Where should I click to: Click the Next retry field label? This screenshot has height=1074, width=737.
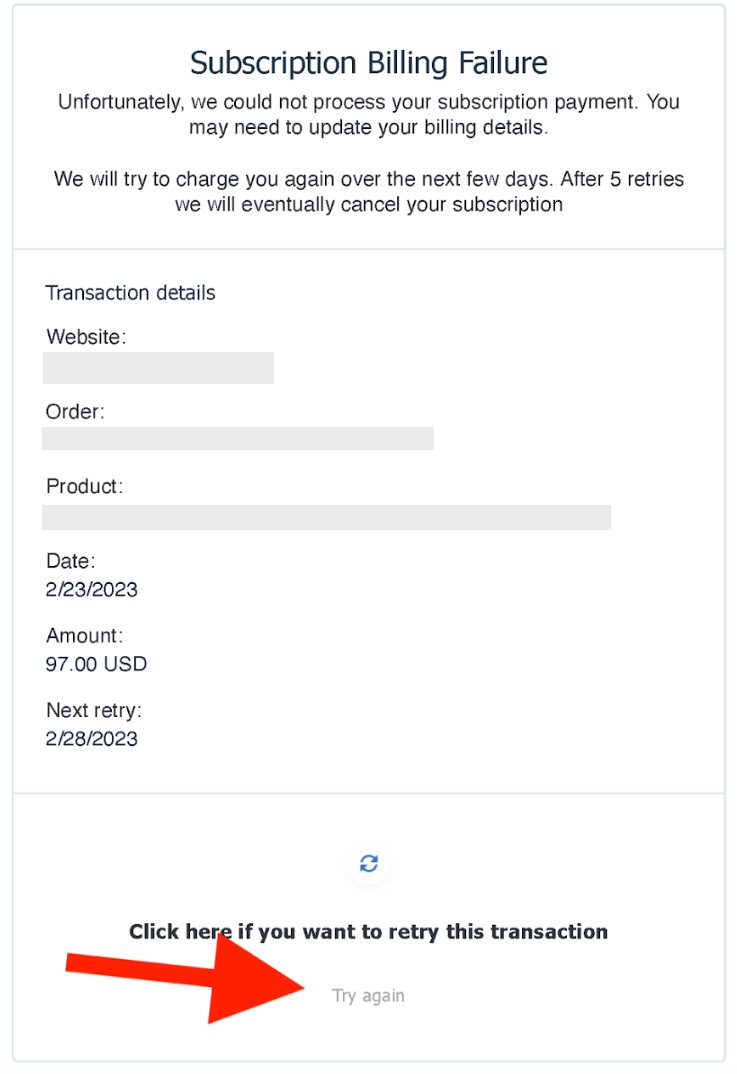pos(94,711)
